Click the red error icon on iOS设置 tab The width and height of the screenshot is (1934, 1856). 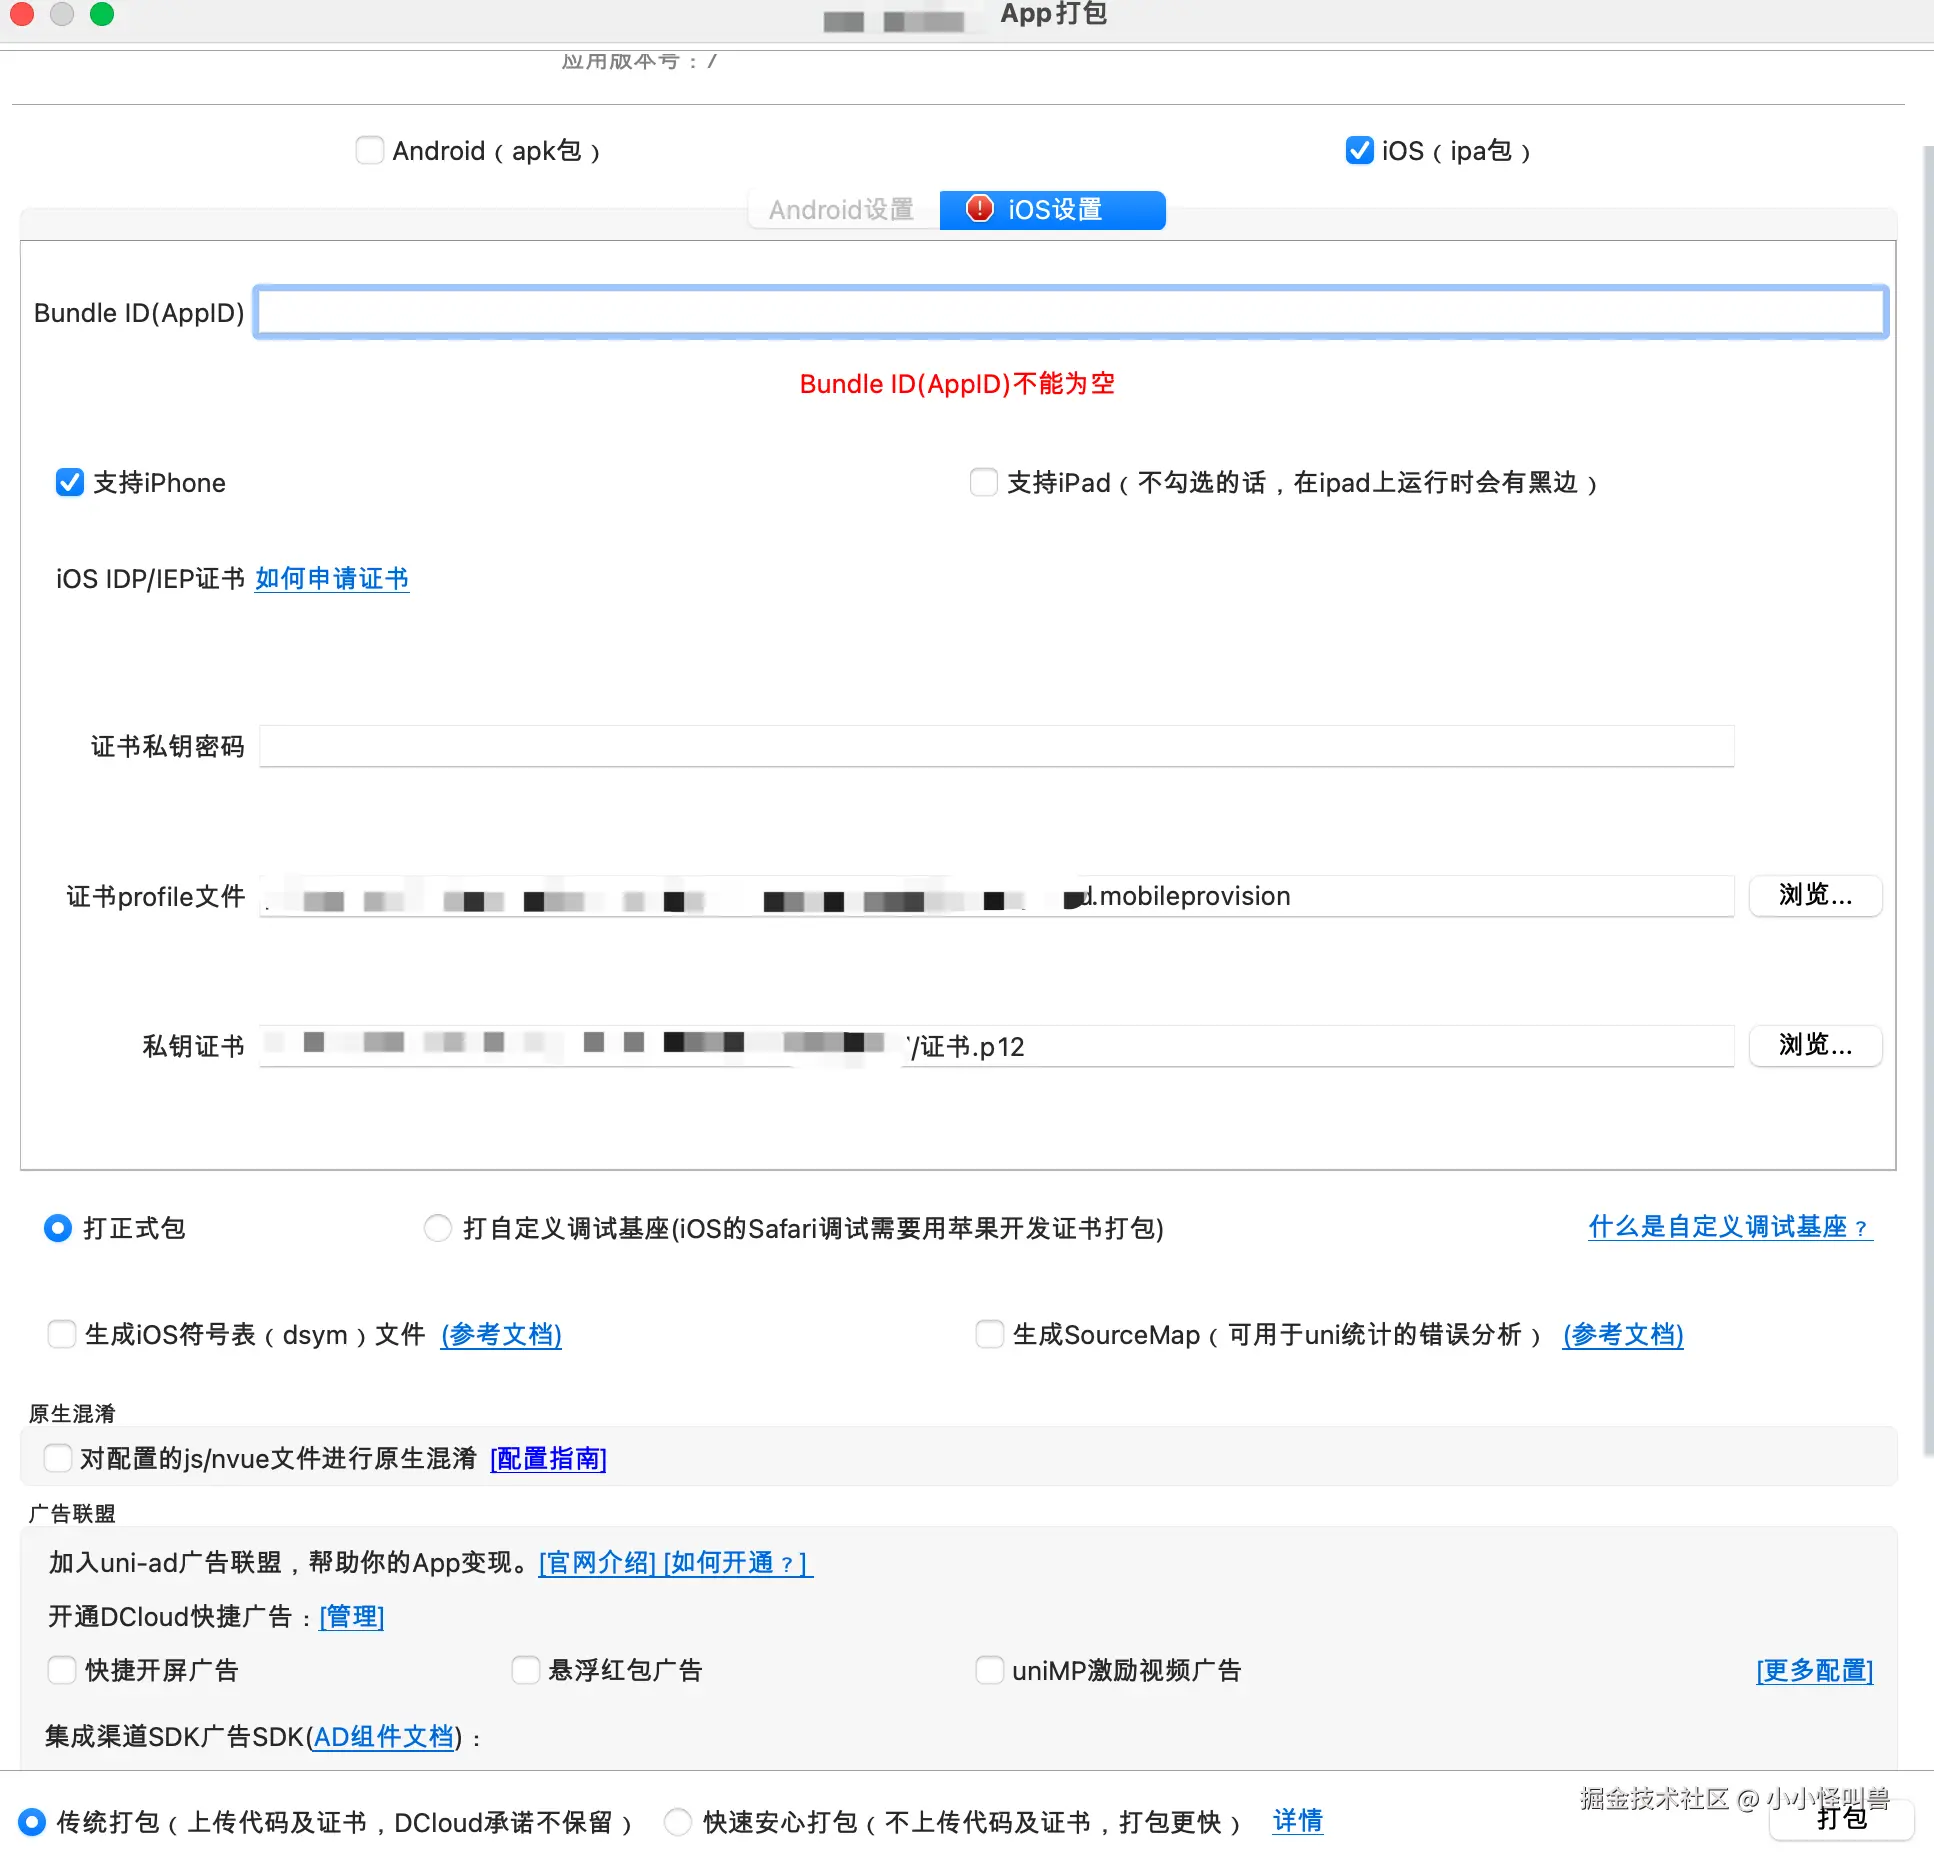(979, 209)
